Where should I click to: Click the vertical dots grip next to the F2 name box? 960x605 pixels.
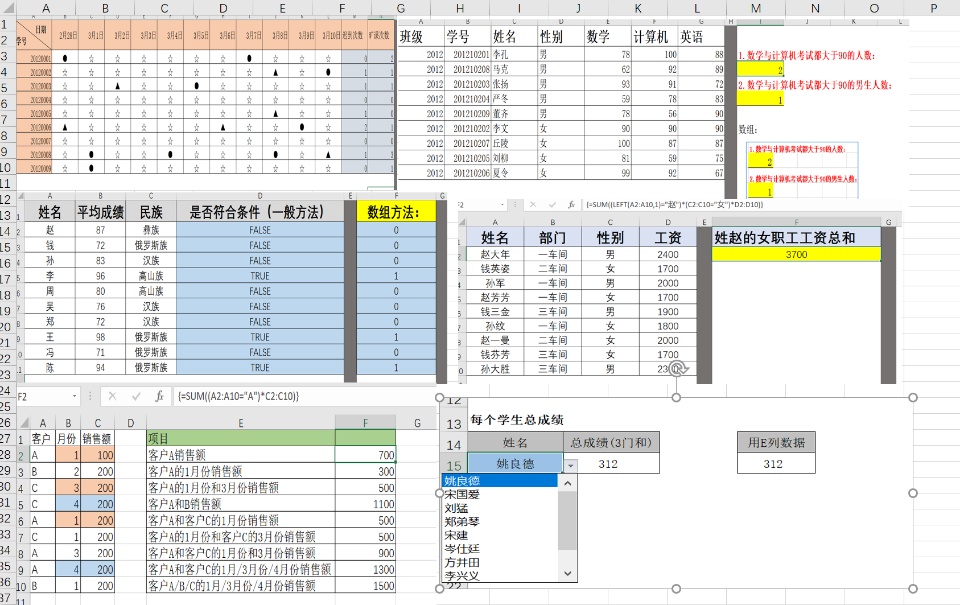point(89,396)
